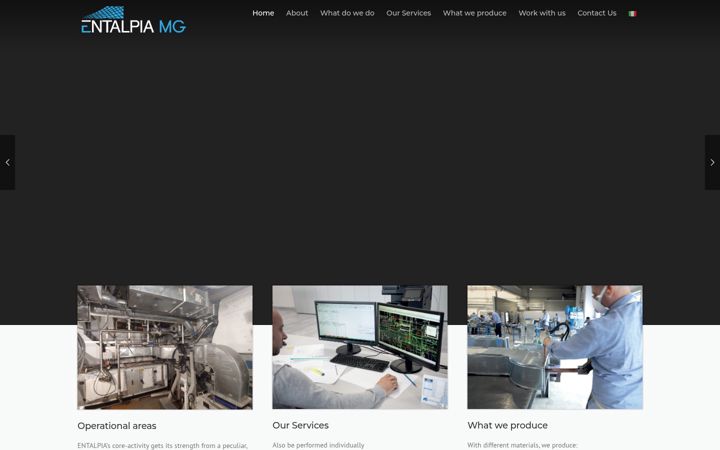
Task: Switch language via the Italian flag icon
Action: coord(632,13)
